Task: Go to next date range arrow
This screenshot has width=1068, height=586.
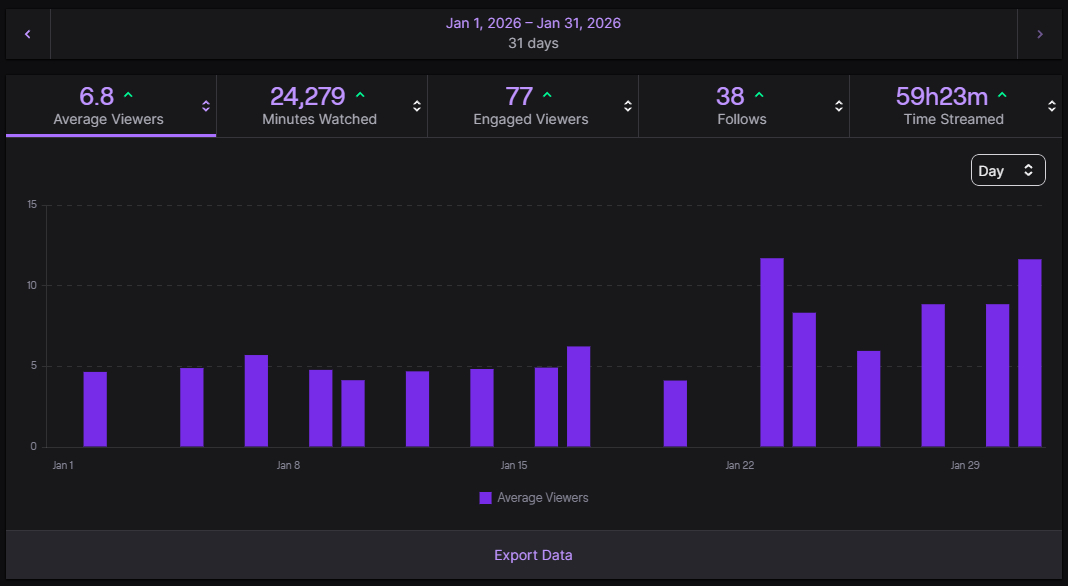Action: (x=1040, y=34)
